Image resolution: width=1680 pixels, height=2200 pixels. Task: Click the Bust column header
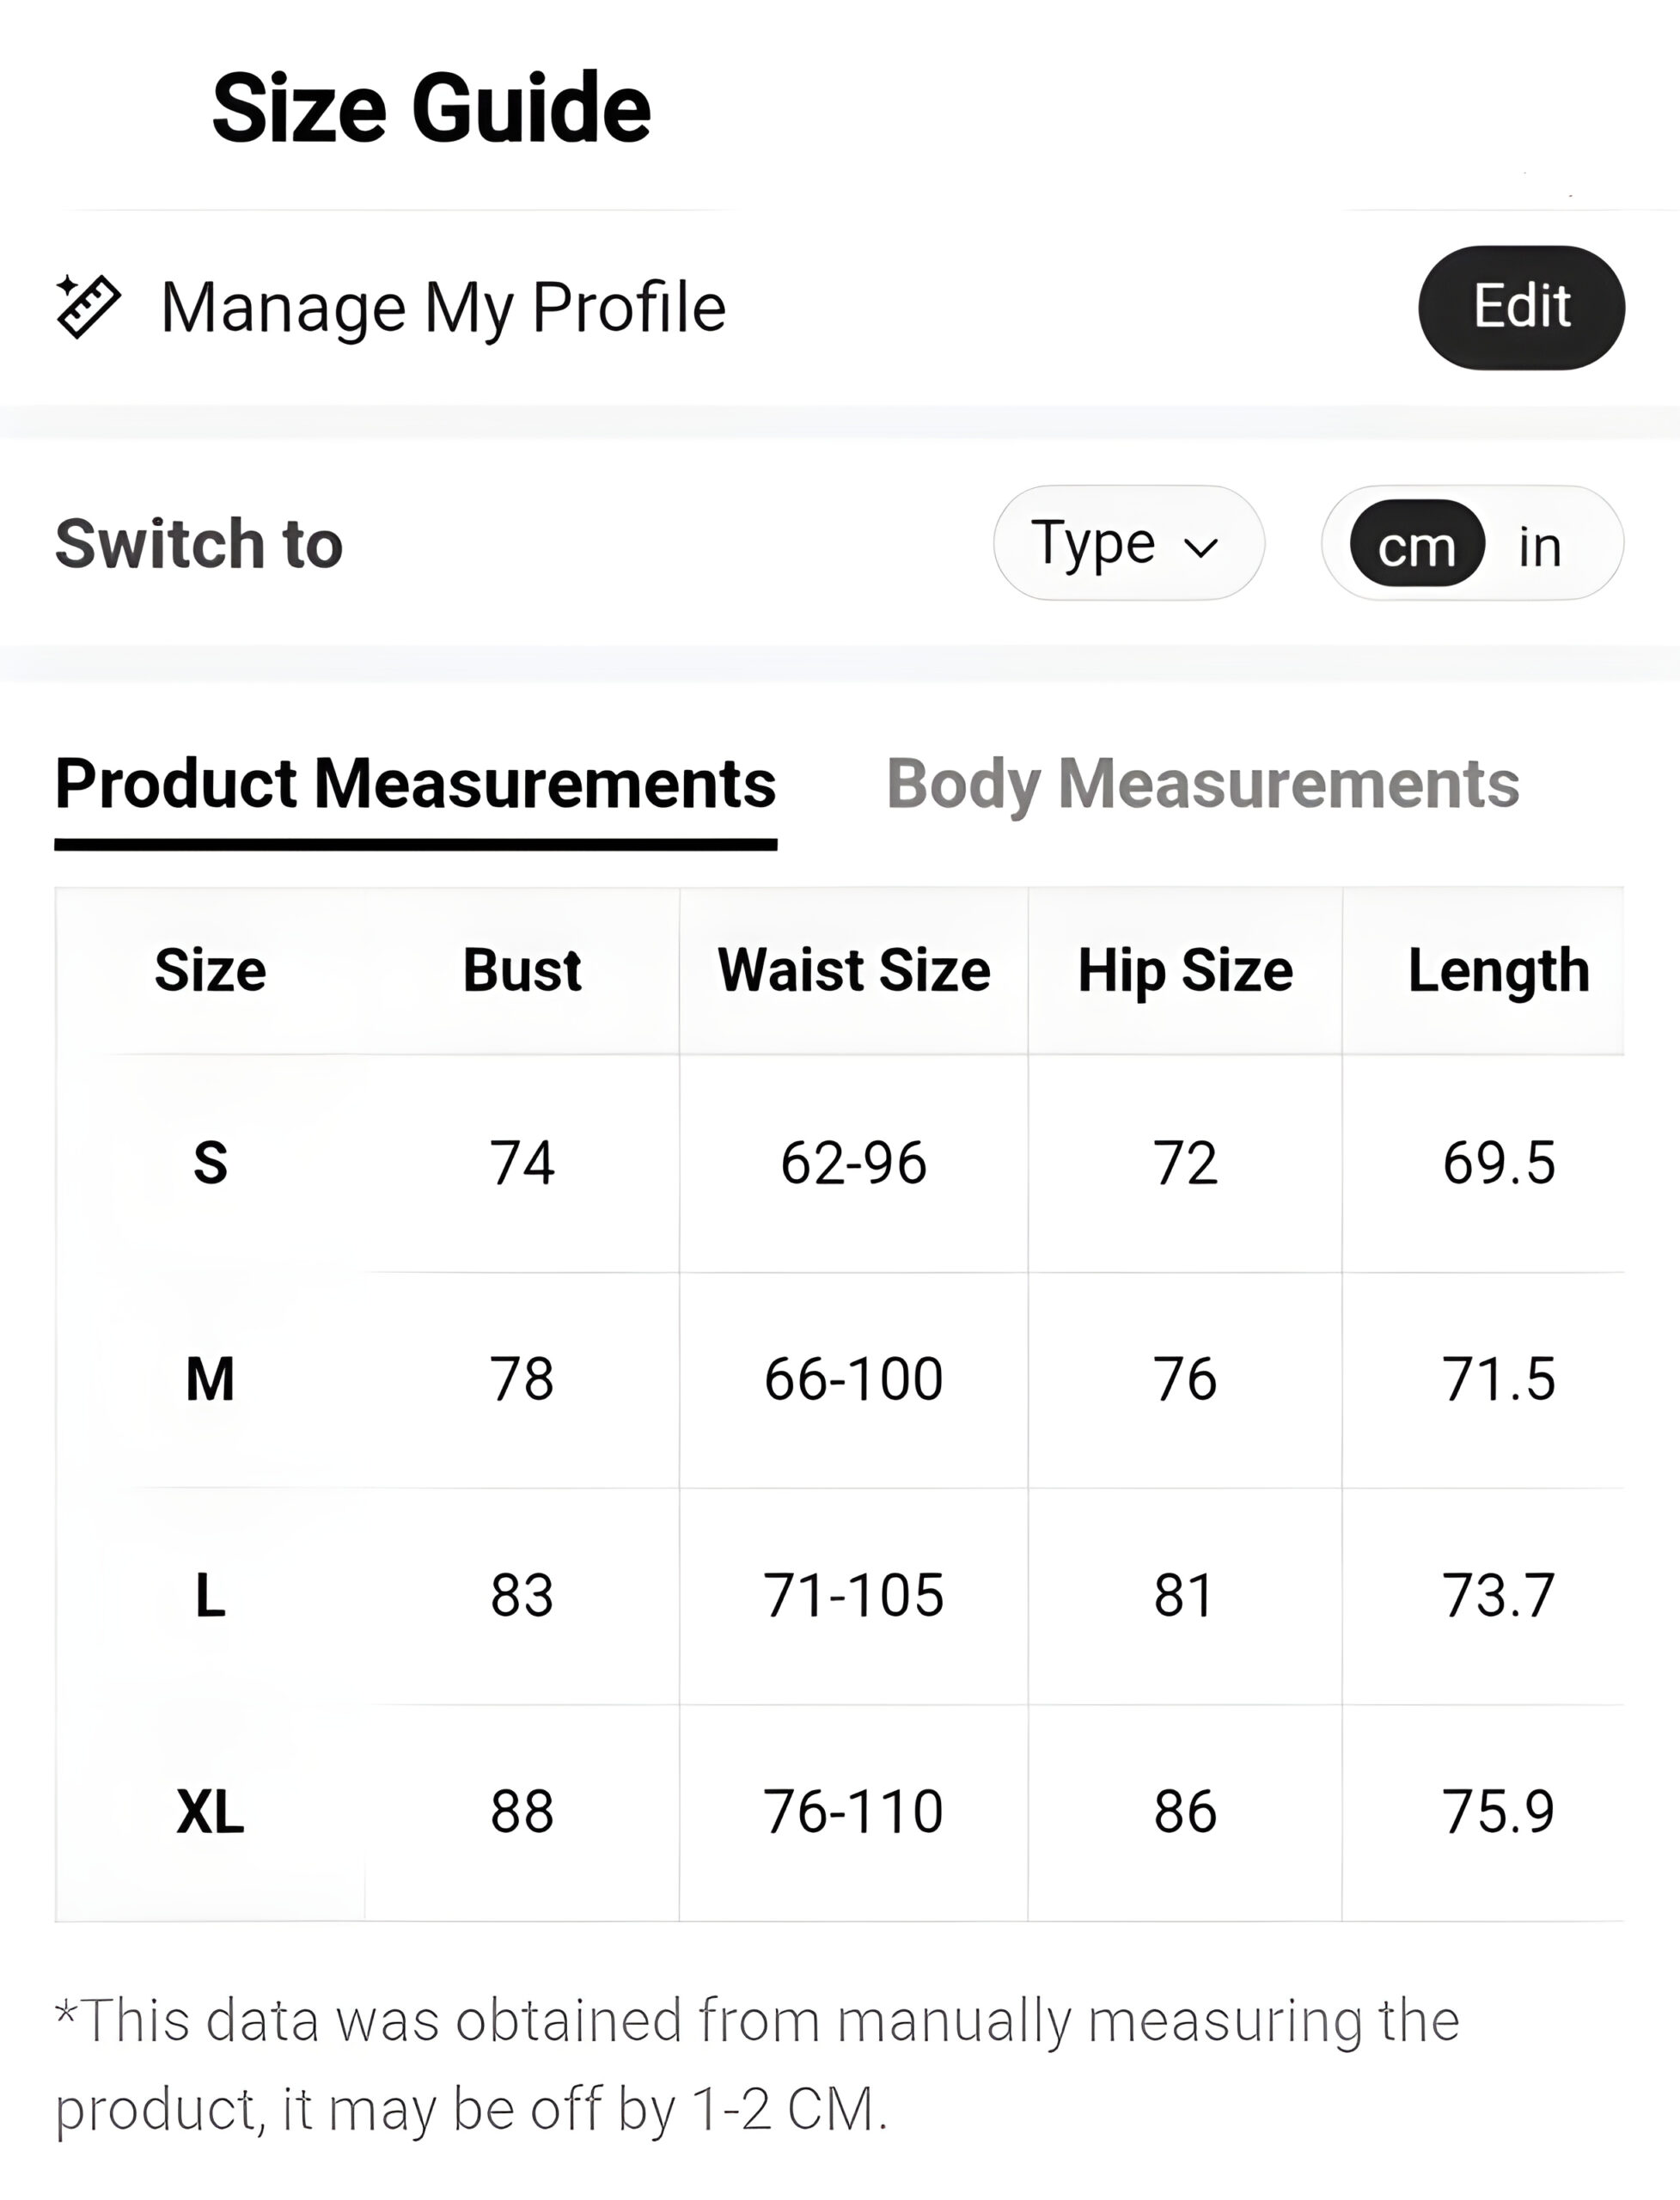point(522,970)
